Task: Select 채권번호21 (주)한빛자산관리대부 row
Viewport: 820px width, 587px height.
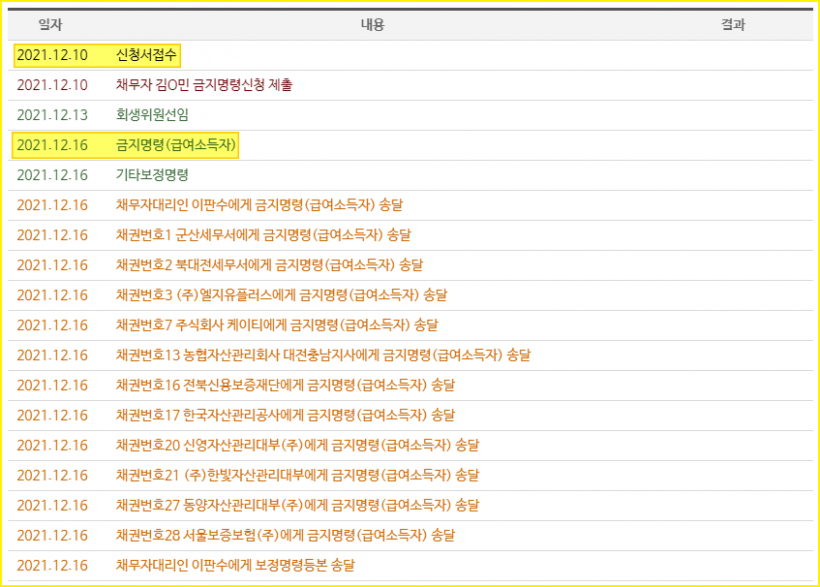Action: tap(411, 476)
